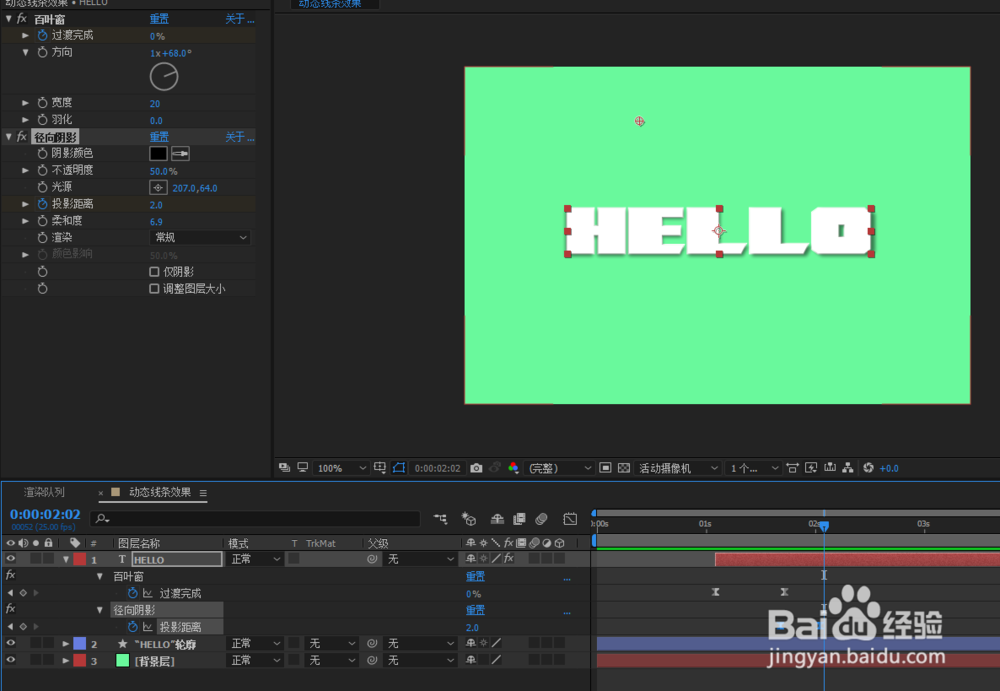This screenshot has width=1000, height=691.
Task: Open blend mode dropdown for HELLO layer
Action: (255, 559)
